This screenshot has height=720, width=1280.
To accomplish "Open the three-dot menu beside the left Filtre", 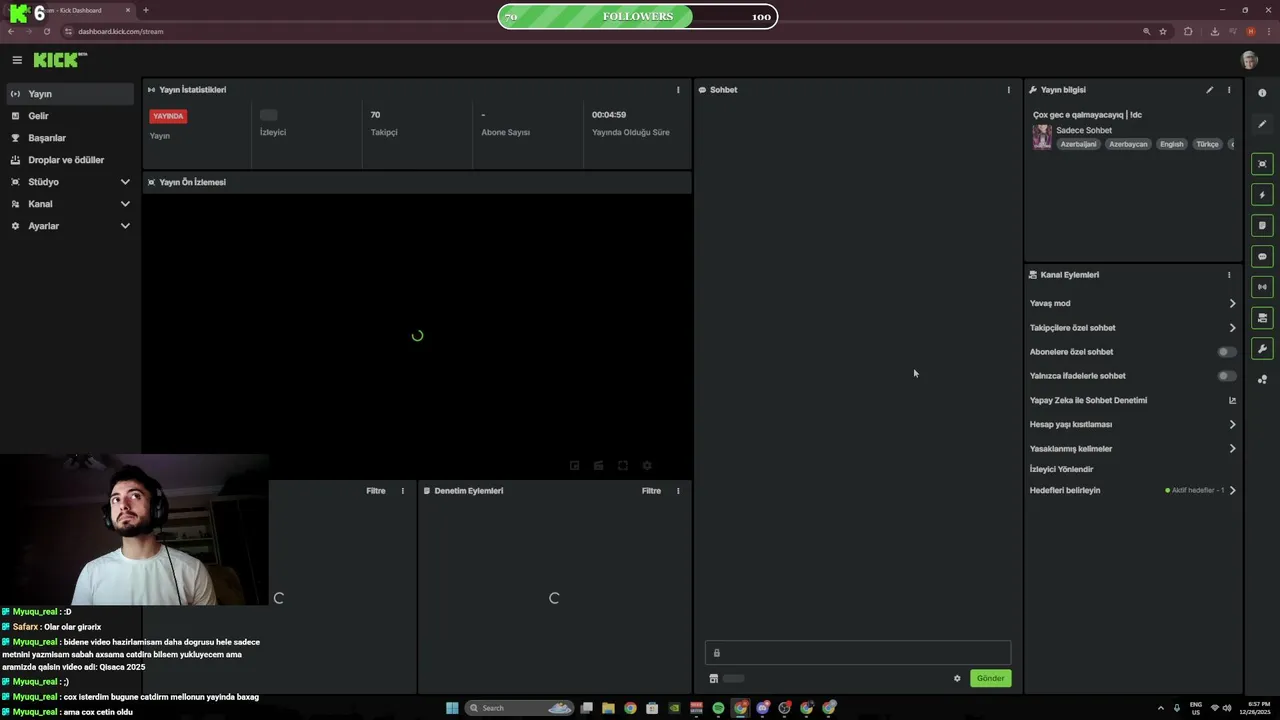I will click(403, 491).
